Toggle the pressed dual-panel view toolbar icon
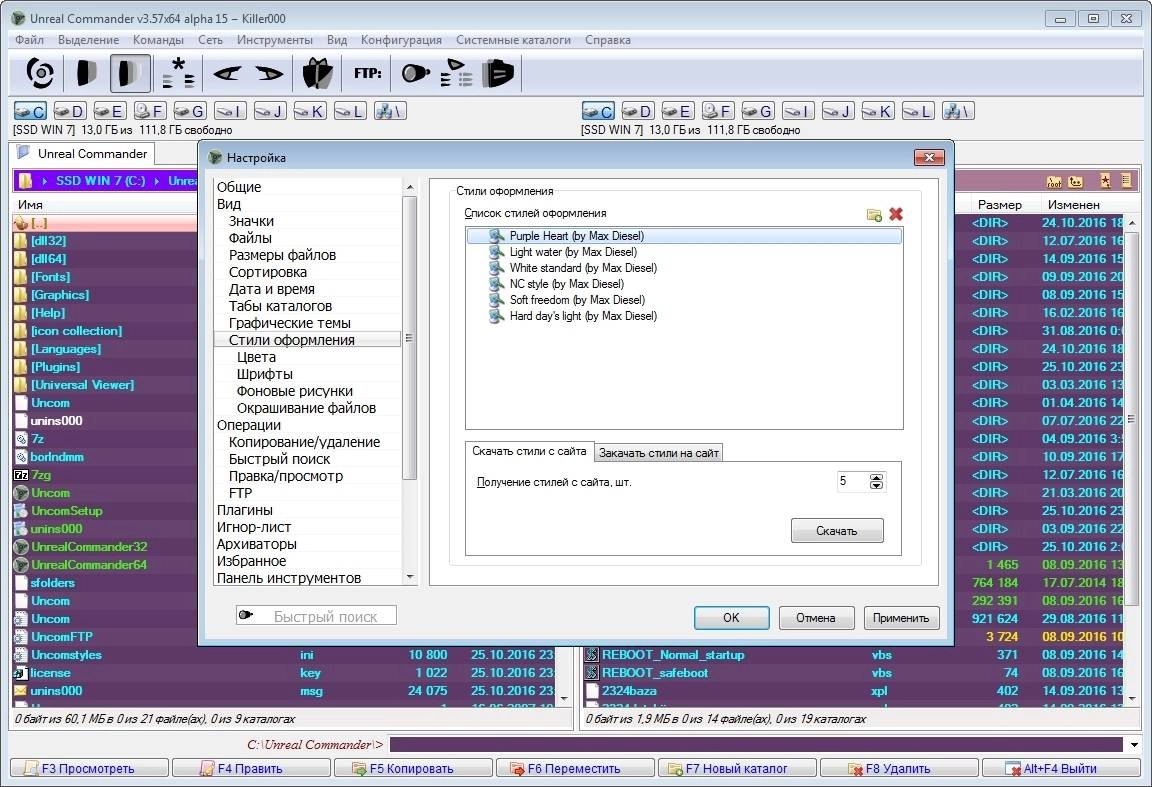The image size is (1152, 787). click(x=130, y=73)
